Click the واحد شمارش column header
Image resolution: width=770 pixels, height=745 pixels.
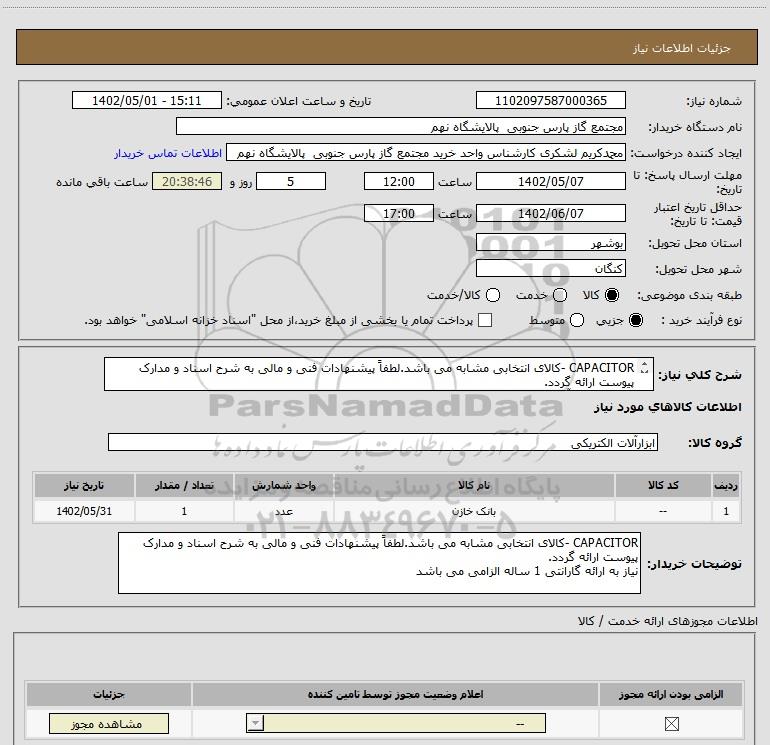[284, 485]
